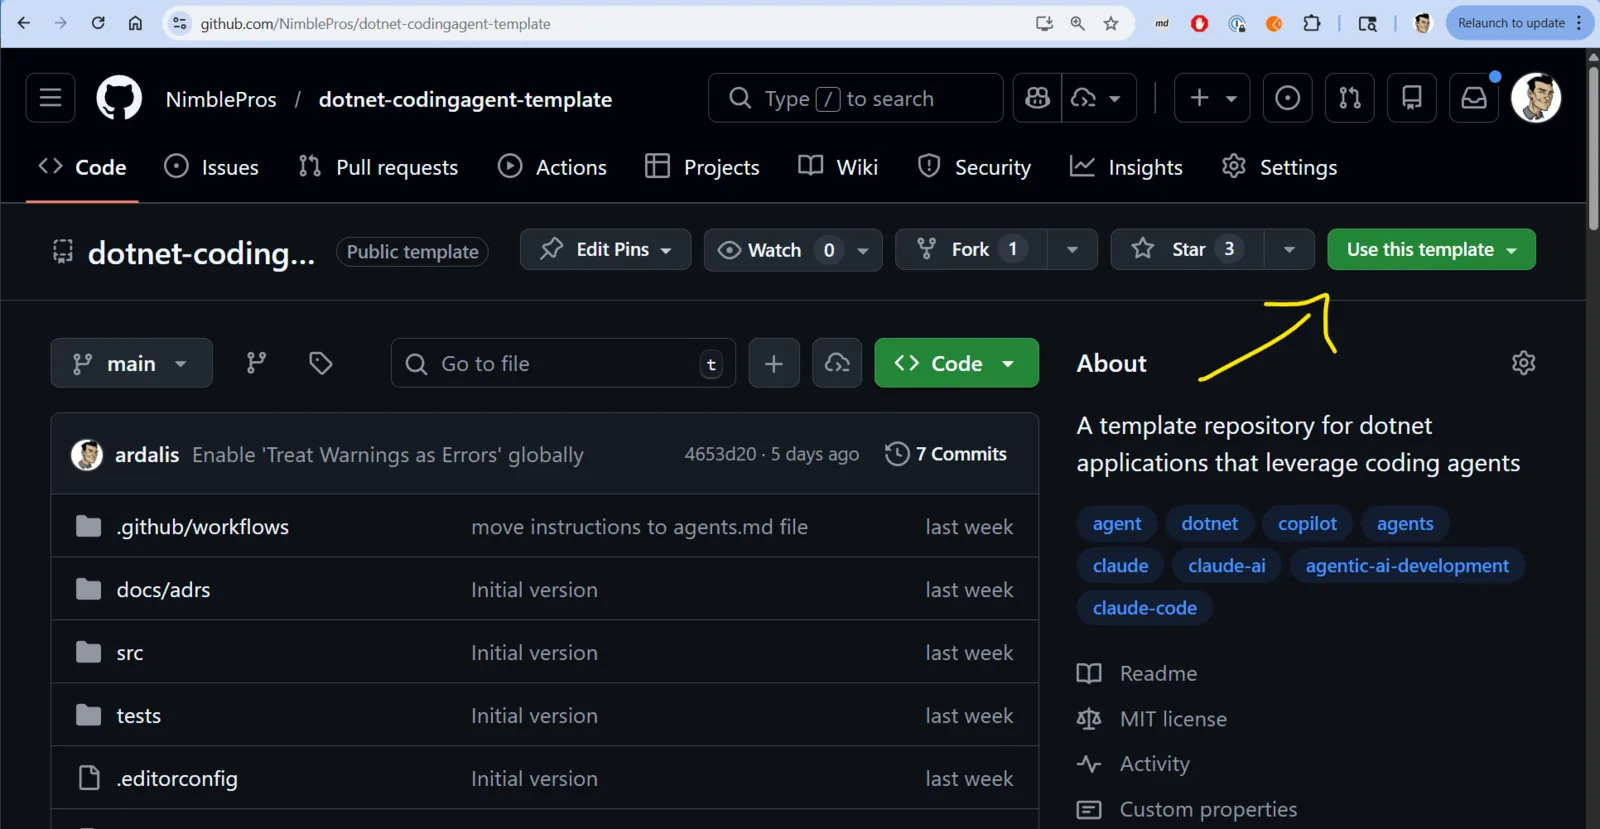Screen dimensions: 1600x829
Task: Open the repository Settings tab
Action: click(1279, 167)
